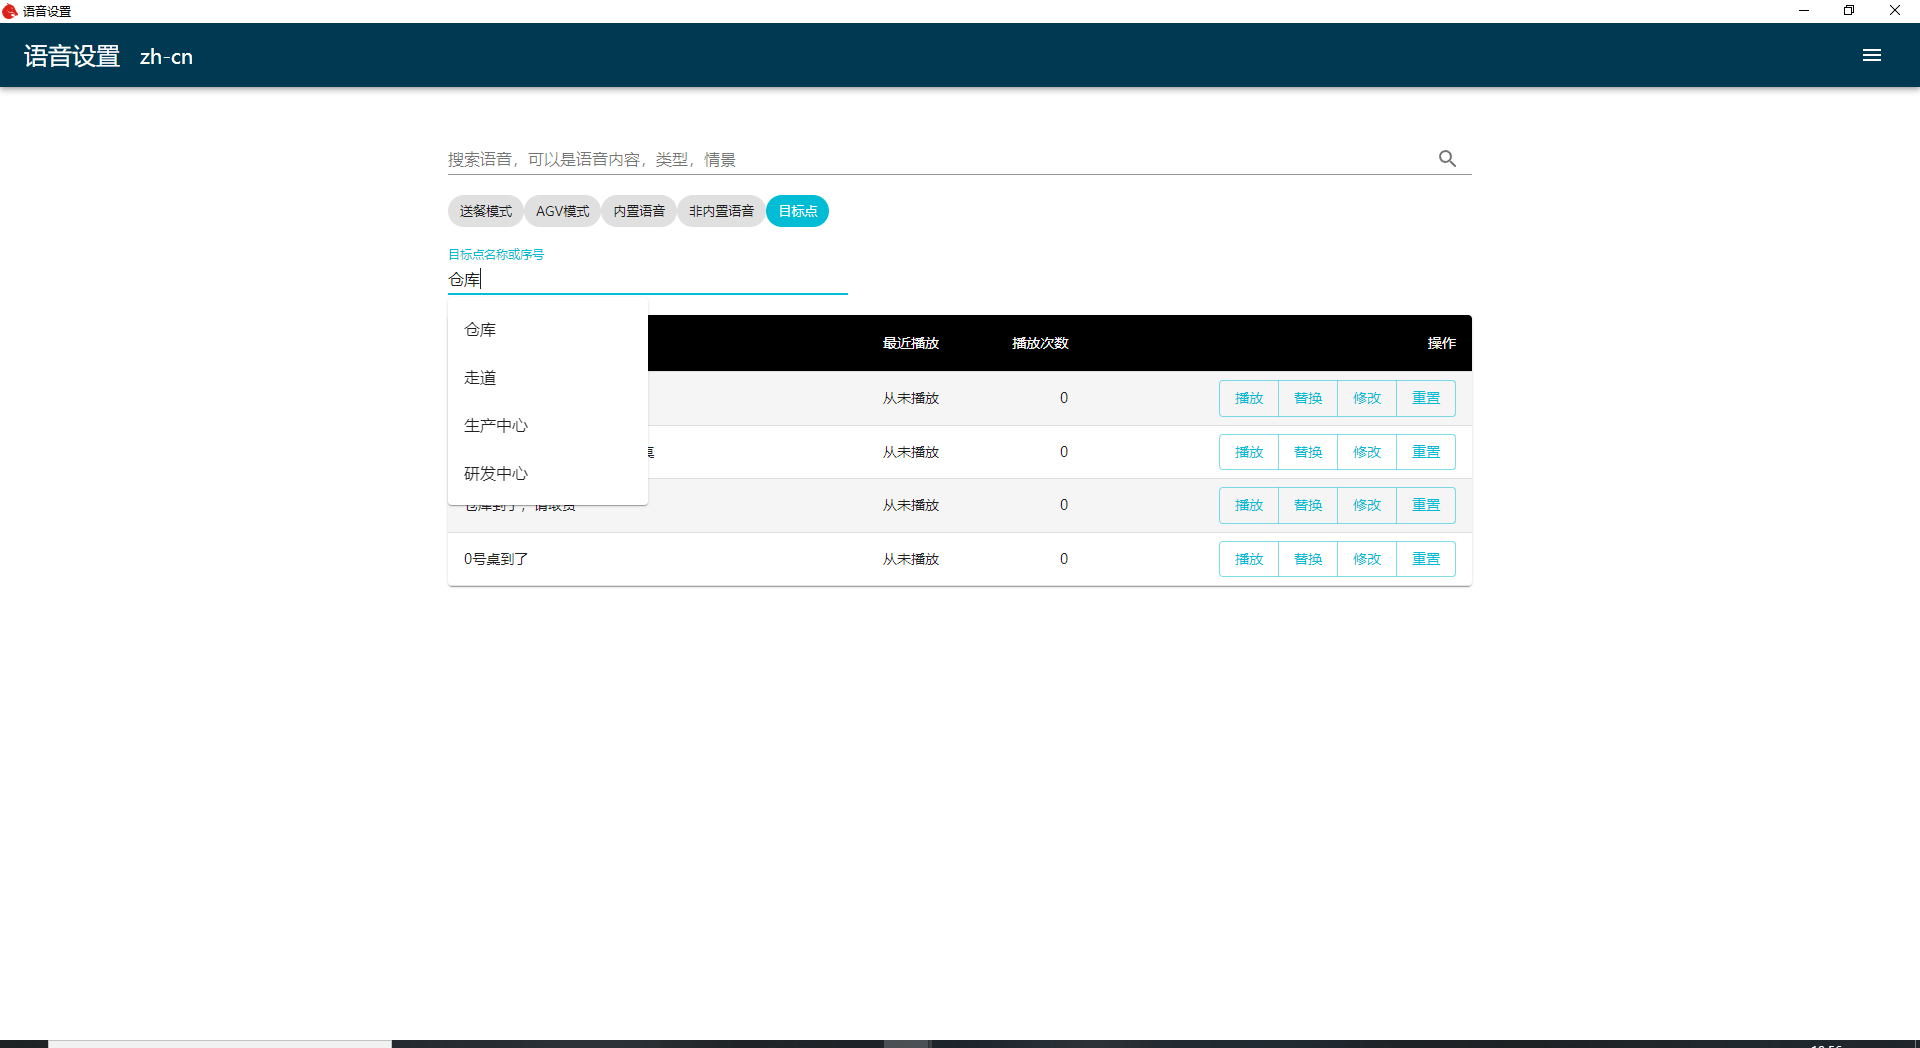
Task: Play the 0号桌到了 voice entry
Action: (1248, 559)
